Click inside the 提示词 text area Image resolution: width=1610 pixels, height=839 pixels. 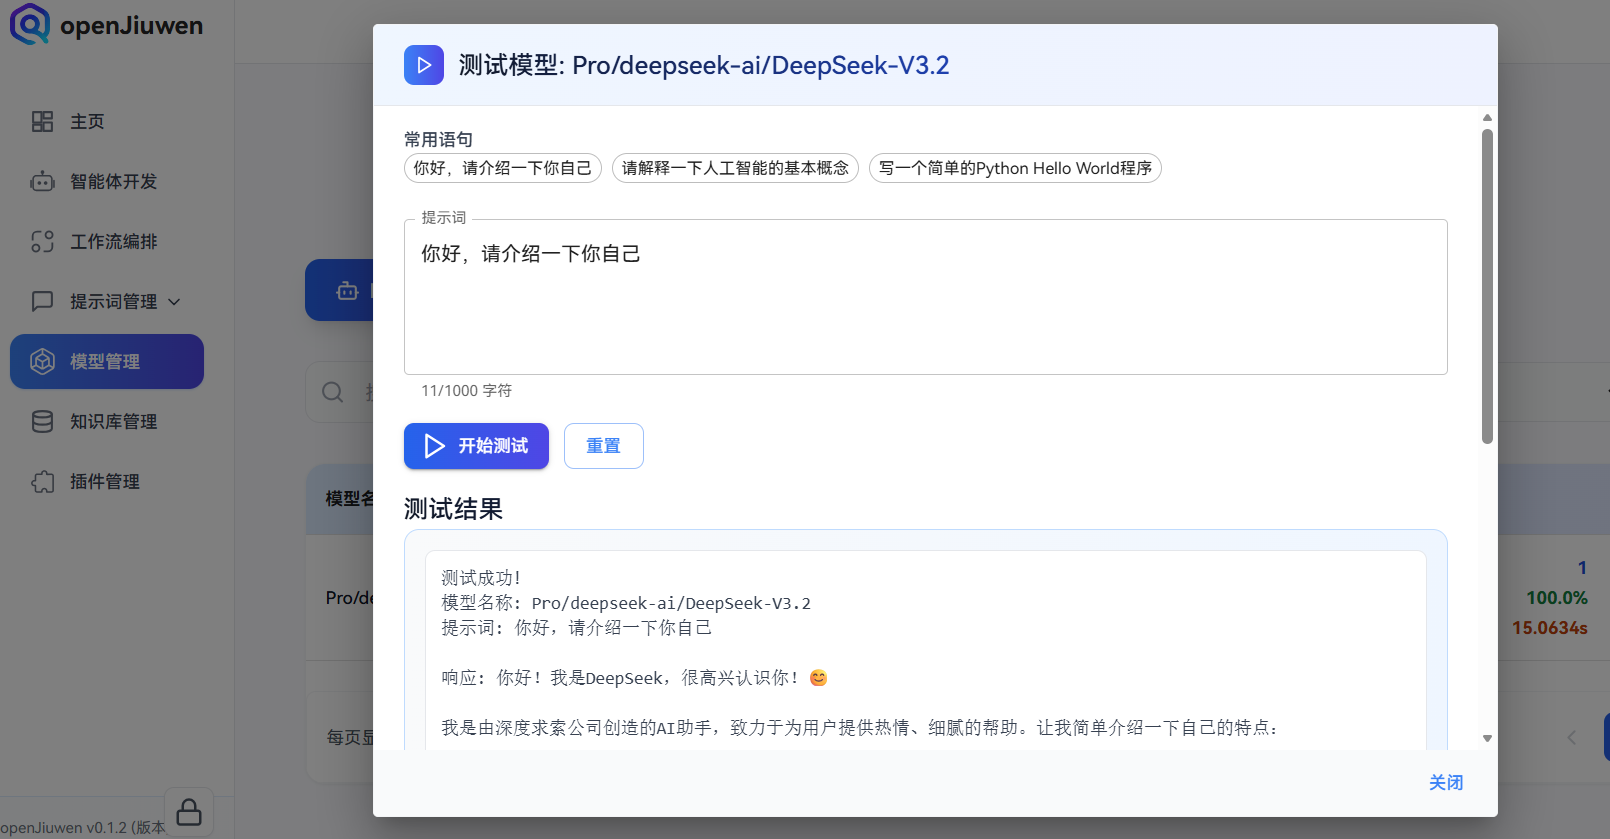[926, 297]
